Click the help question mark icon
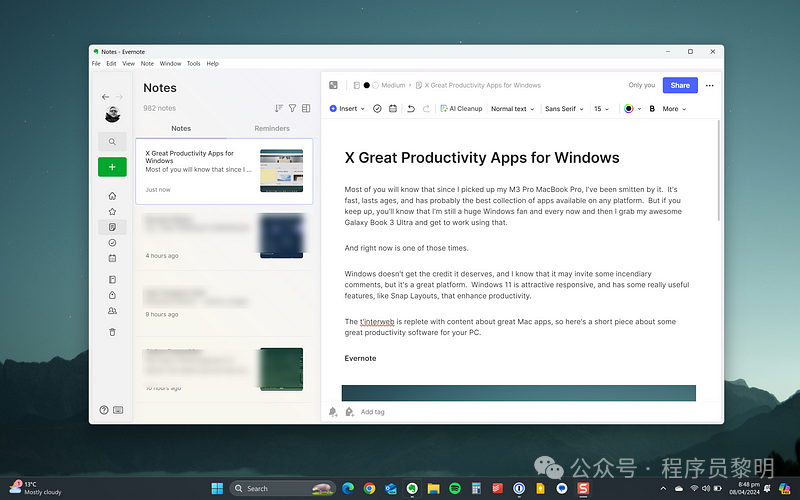This screenshot has width=800, height=500. tap(104, 410)
